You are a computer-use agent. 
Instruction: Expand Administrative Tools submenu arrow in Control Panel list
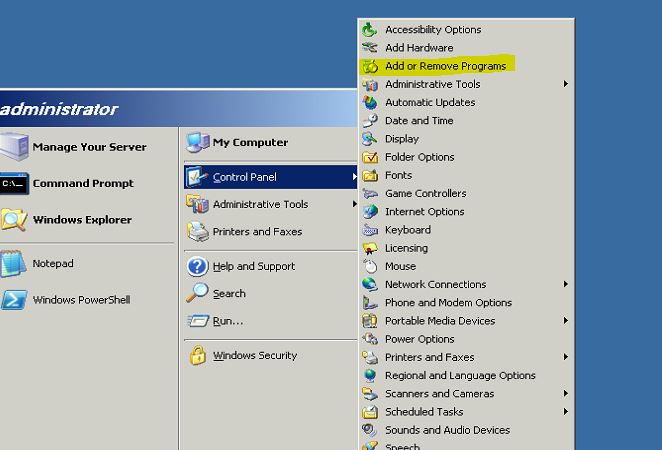point(566,84)
